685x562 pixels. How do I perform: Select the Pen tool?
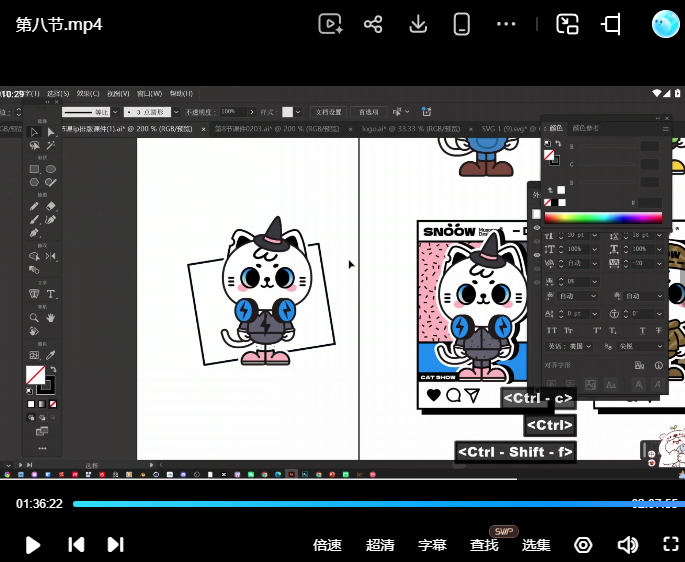(x=34, y=233)
